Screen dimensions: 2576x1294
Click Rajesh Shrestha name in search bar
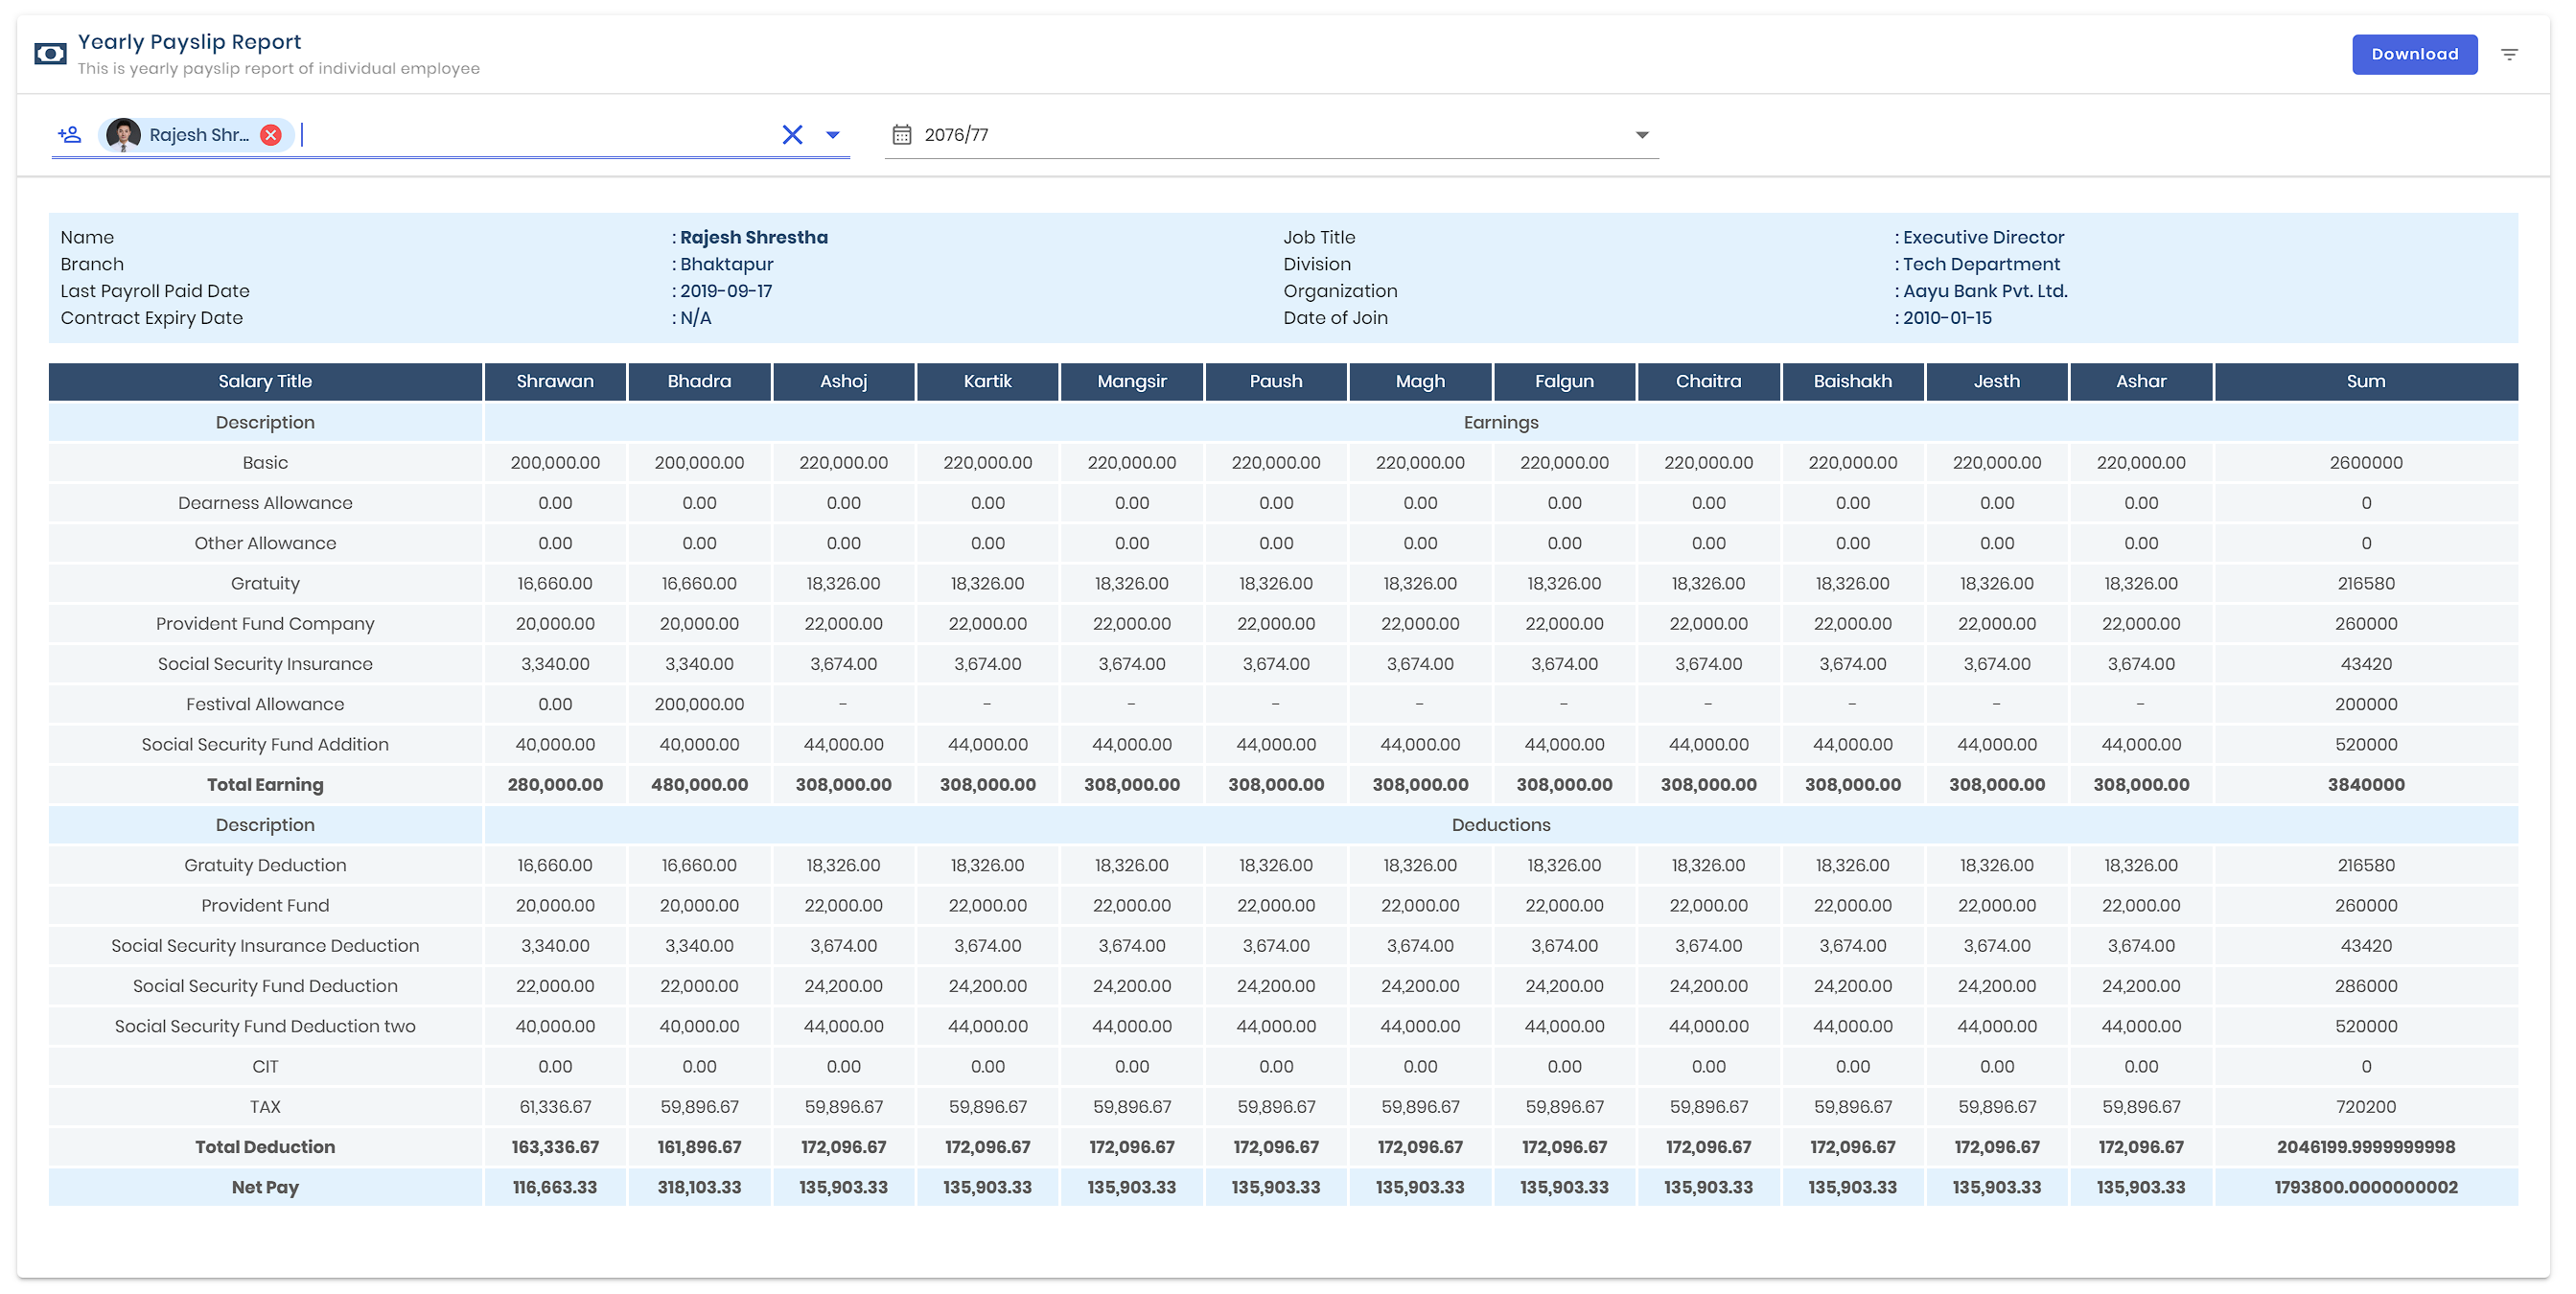pyautogui.click(x=195, y=135)
